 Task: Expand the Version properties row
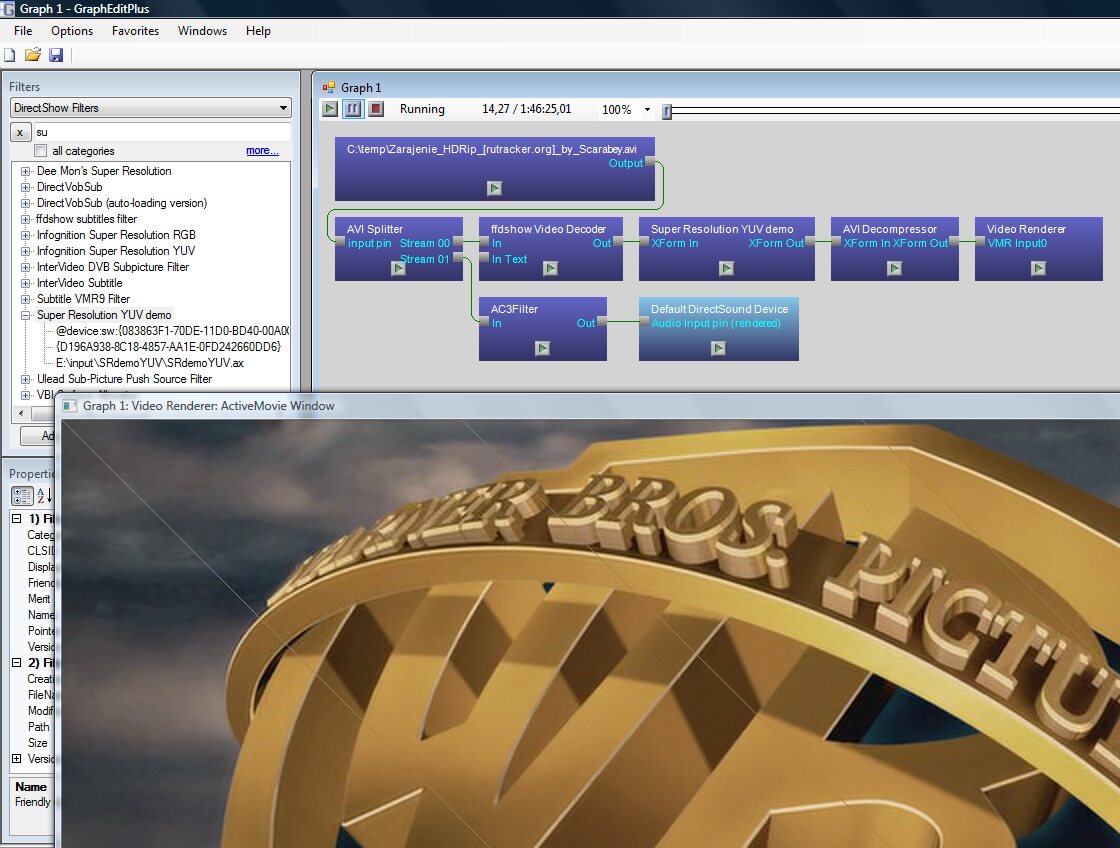(16, 759)
